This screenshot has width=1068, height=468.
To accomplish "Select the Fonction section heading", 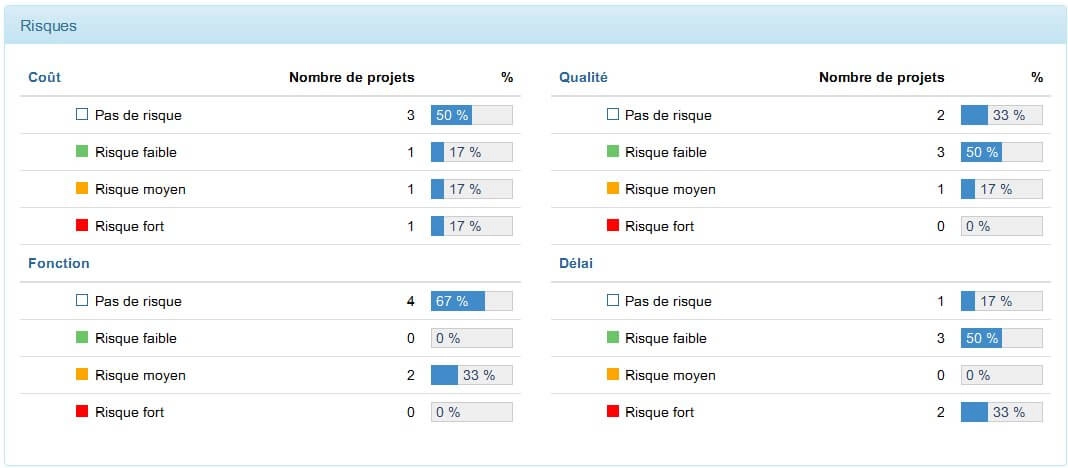I will point(59,263).
